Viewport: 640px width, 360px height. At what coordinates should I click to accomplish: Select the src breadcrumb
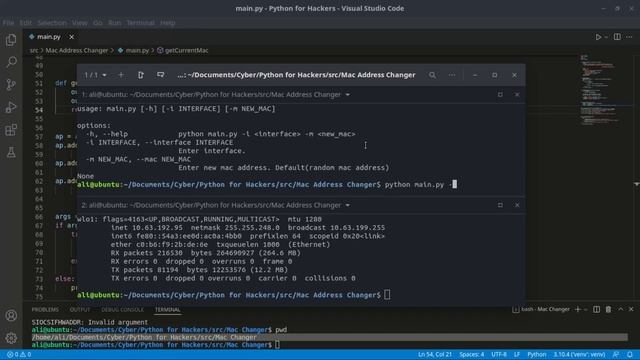pyautogui.click(x=33, y=51)
